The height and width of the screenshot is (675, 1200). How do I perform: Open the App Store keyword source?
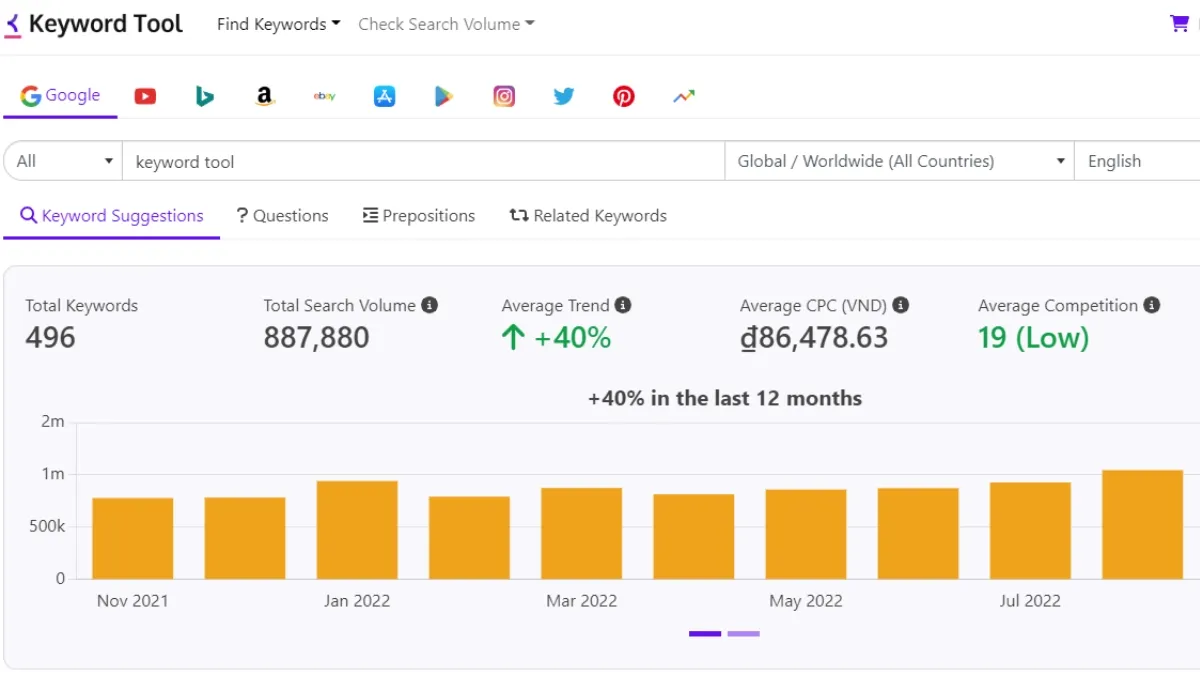tap(384, 95)
